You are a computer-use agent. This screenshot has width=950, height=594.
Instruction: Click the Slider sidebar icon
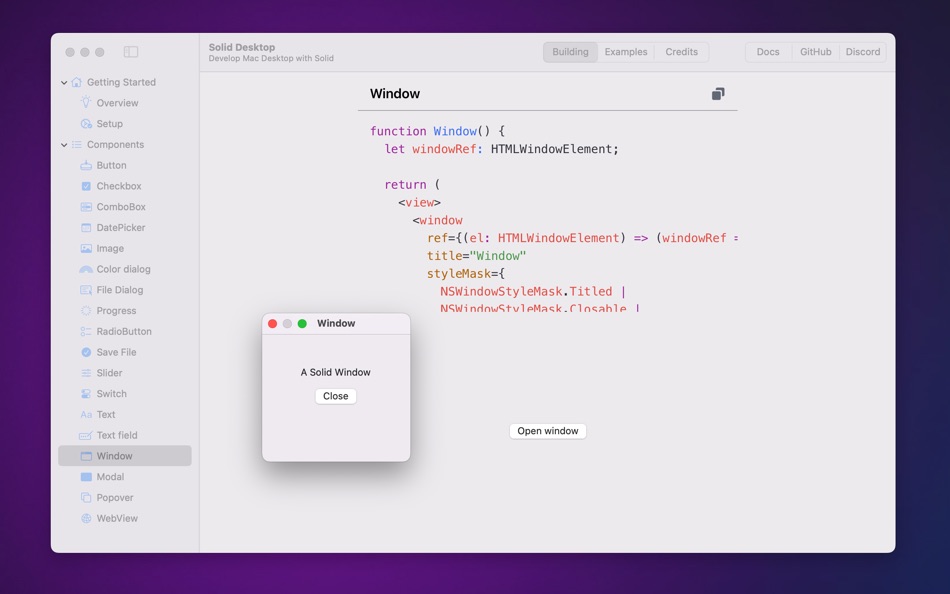[x=86, y=373]
